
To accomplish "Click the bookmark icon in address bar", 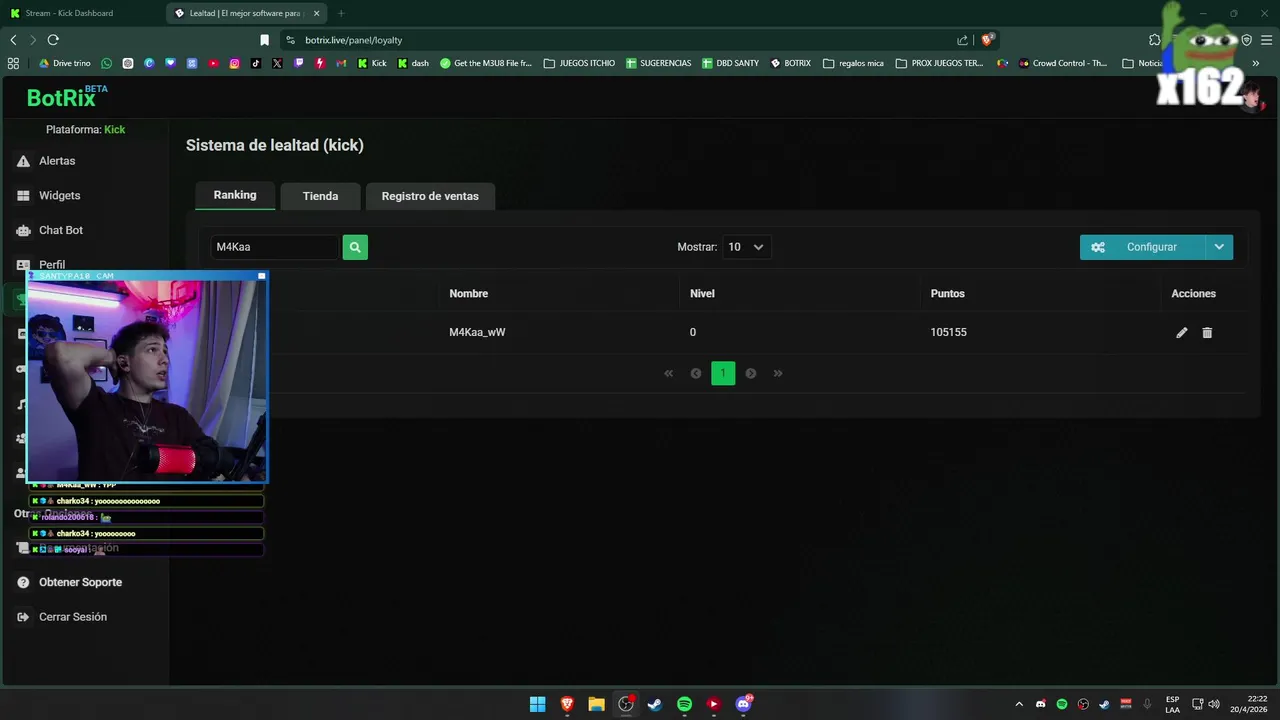I will [264, 40].
